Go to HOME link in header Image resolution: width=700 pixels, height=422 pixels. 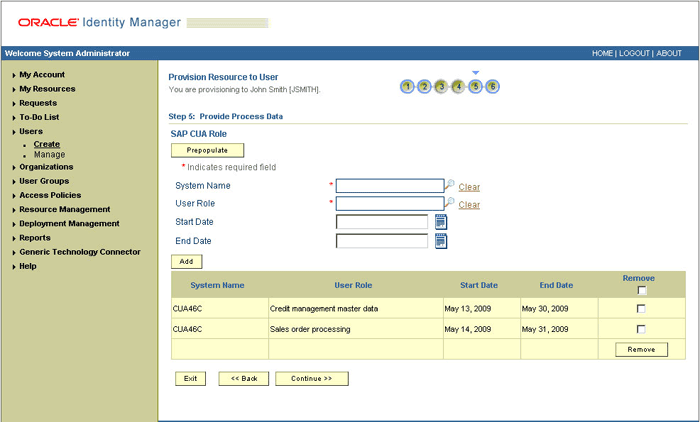coord(602,53)
